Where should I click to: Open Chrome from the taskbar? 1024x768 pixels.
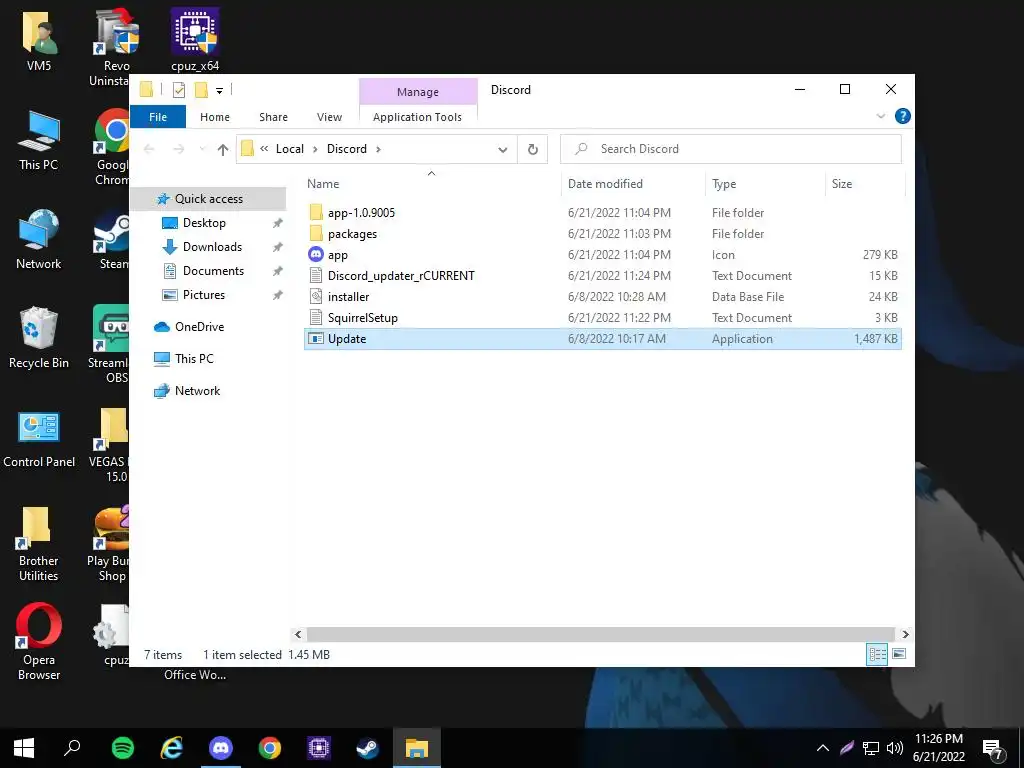click(270, 748)
